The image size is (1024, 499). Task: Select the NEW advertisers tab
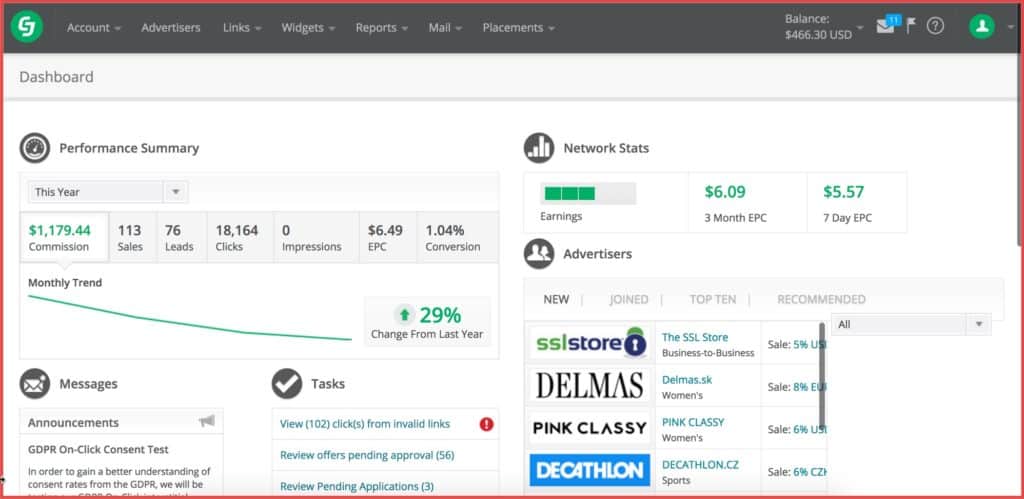[x=556, y=299]
